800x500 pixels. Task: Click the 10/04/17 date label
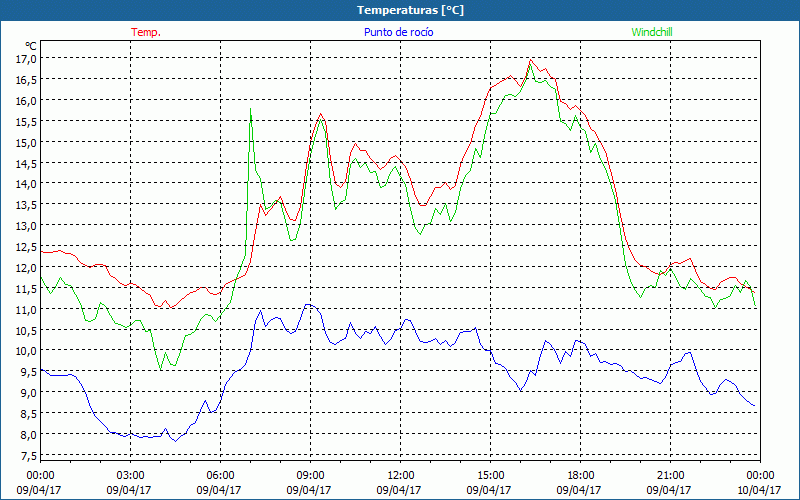[759, 490]
